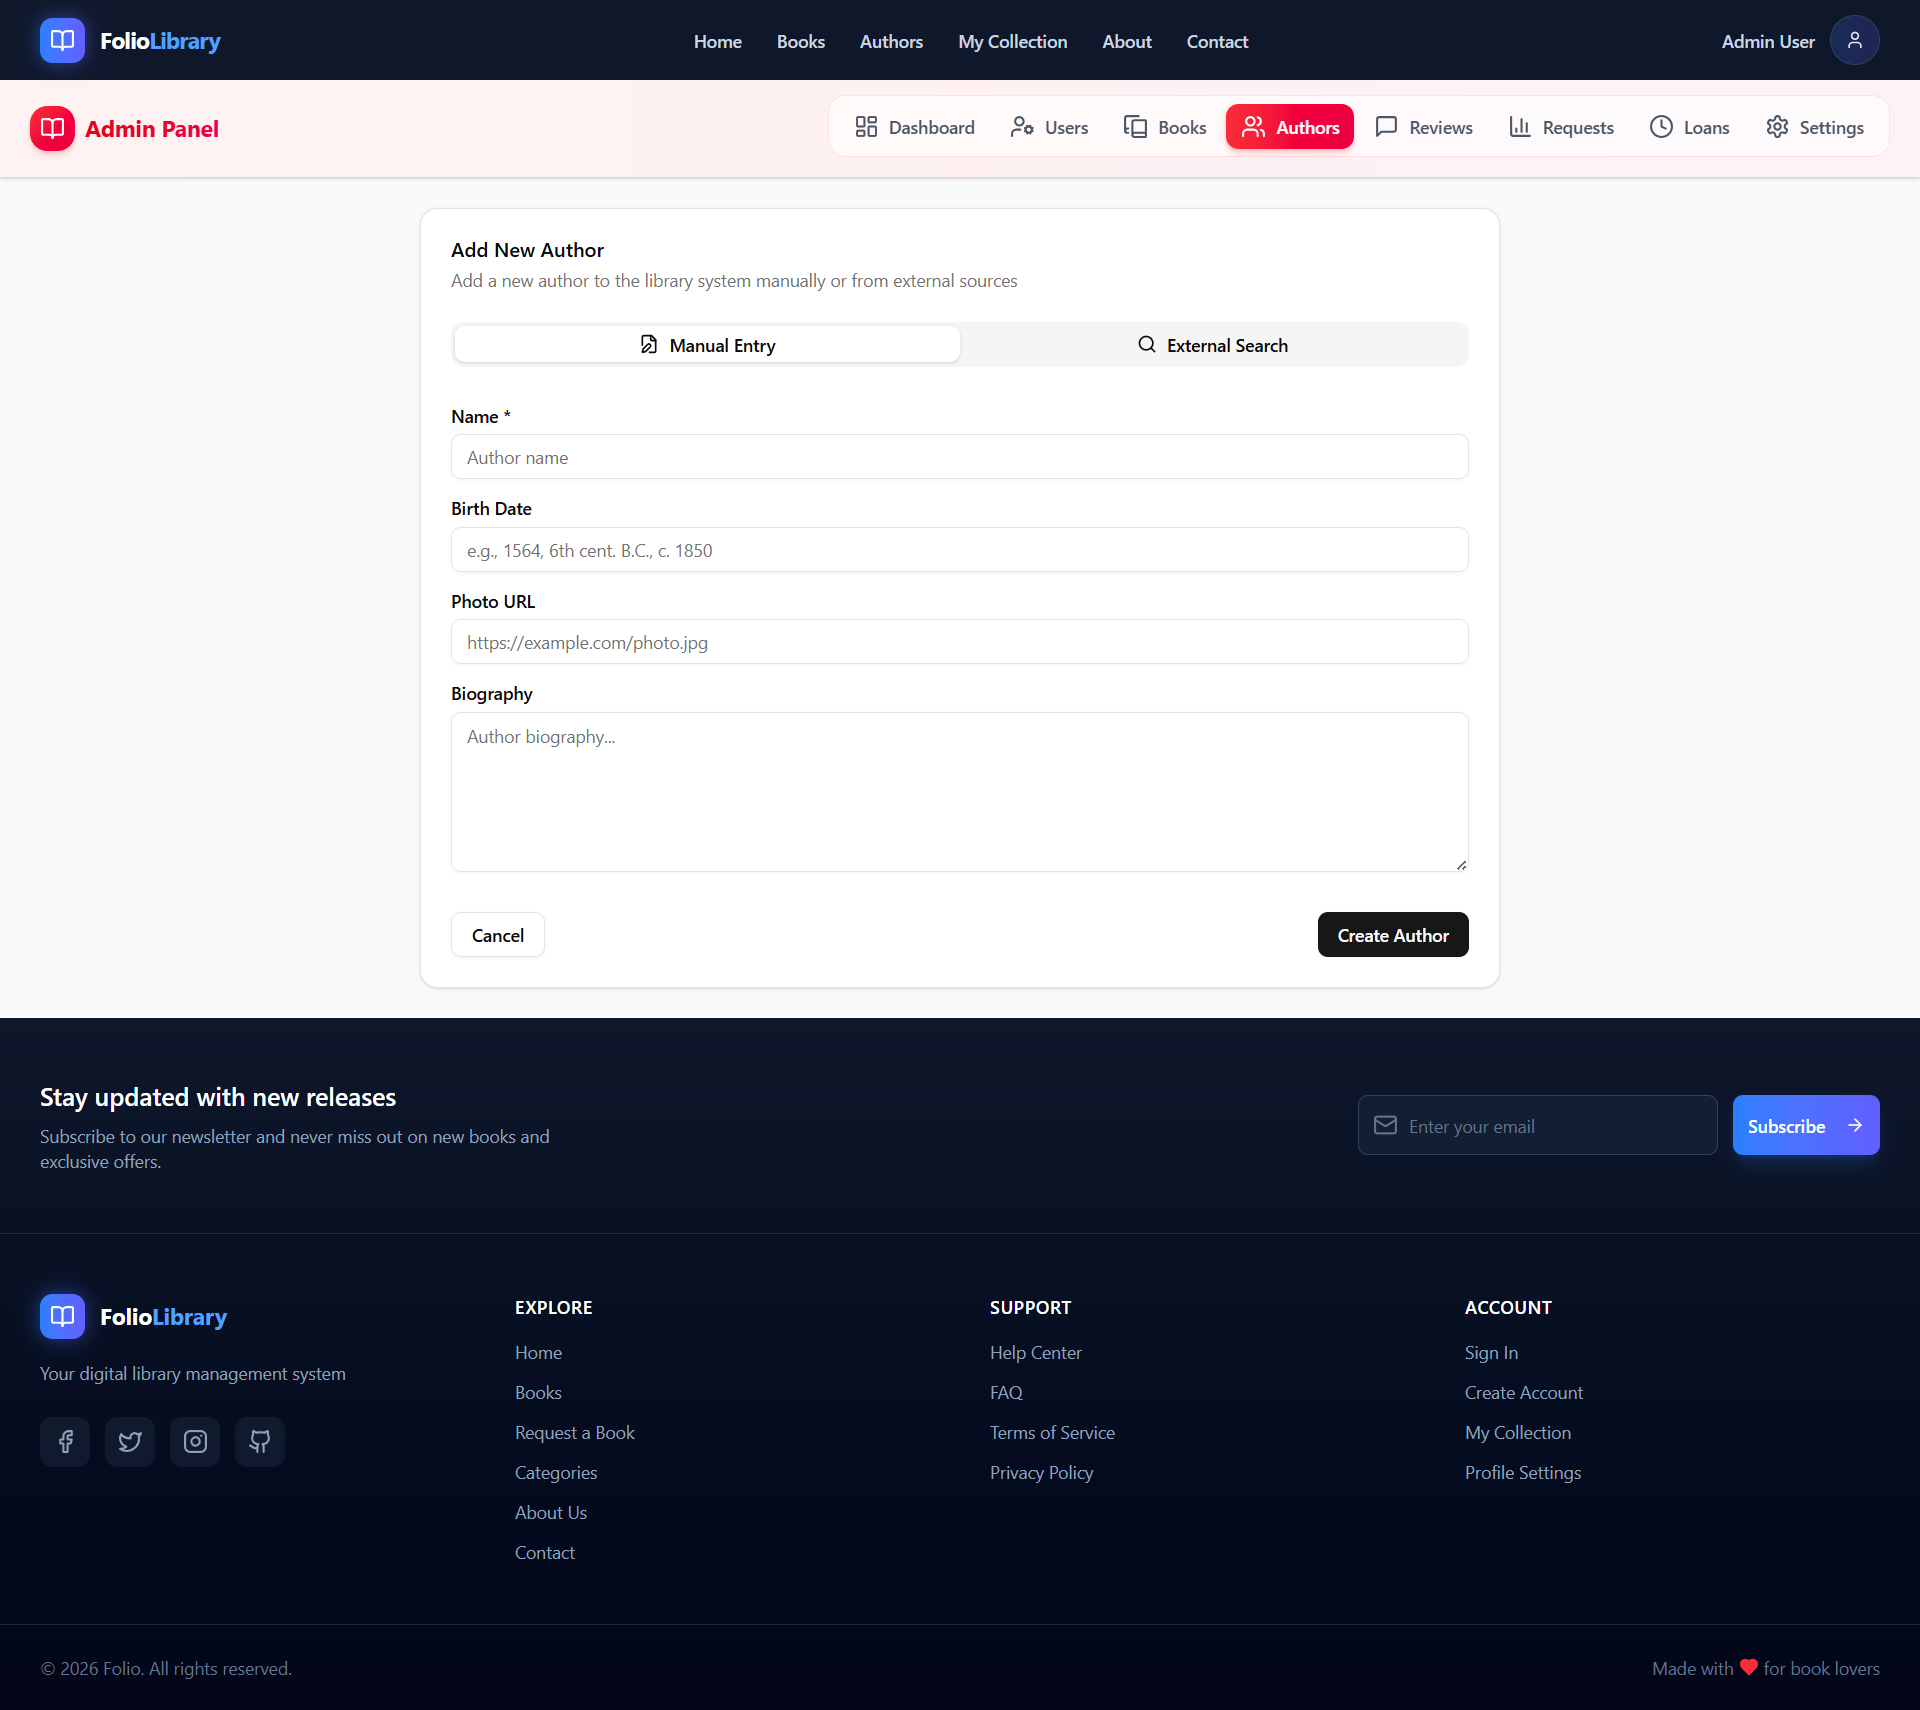Click the FolioLibrary book logo
This screenshot has width=1920, height=1710.
[62, 41]
